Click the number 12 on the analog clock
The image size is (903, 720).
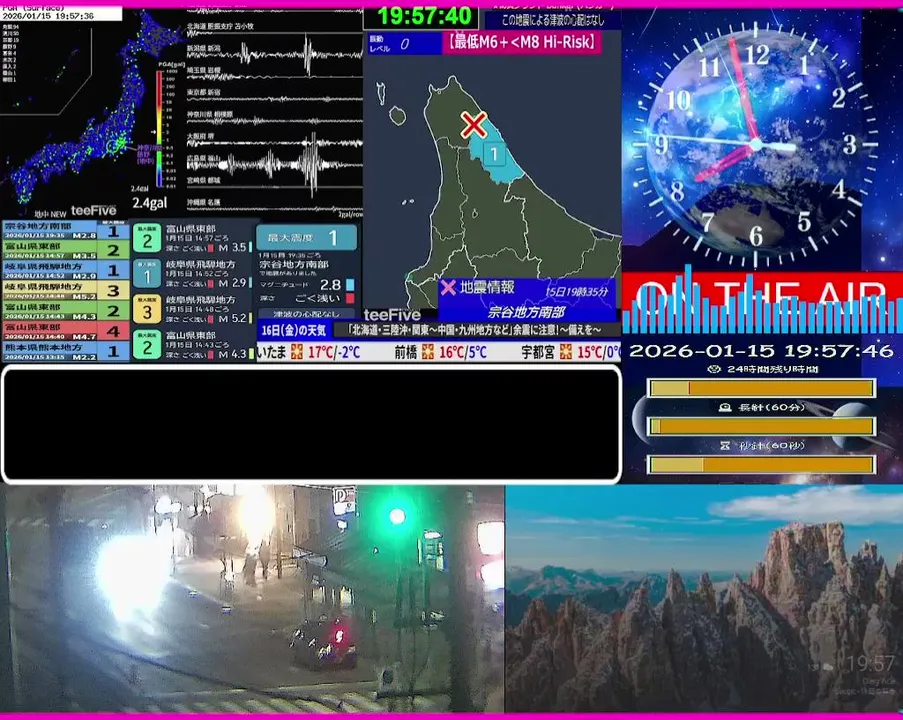(757, 56)
